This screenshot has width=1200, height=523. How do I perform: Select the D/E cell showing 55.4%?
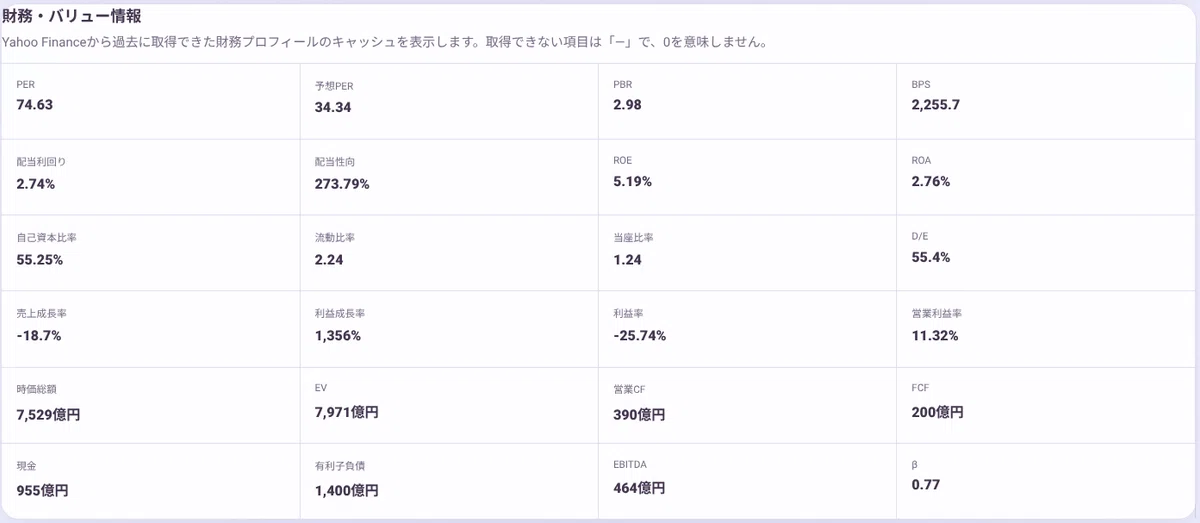pyautogui.click(x=1048, y=253)
